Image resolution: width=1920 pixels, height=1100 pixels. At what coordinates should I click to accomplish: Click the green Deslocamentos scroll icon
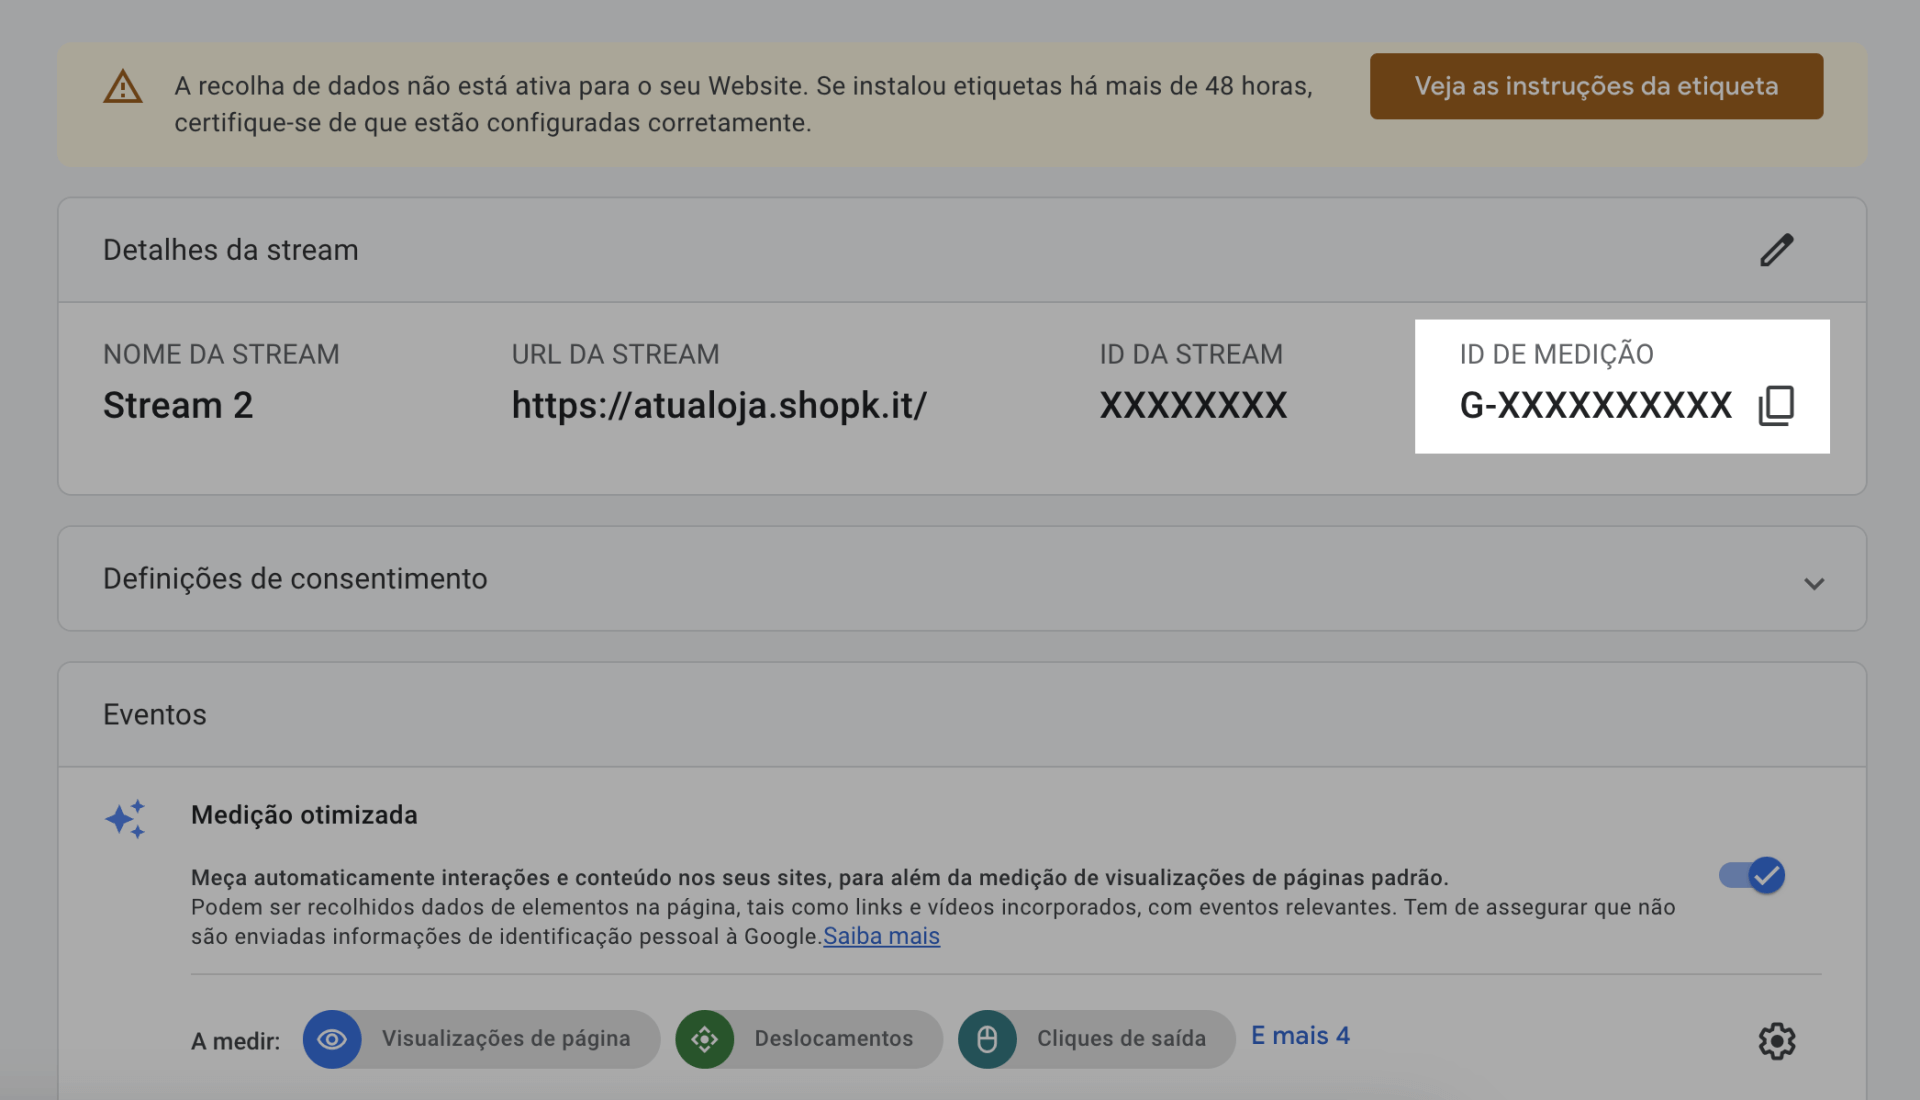tap(704, 1039)
